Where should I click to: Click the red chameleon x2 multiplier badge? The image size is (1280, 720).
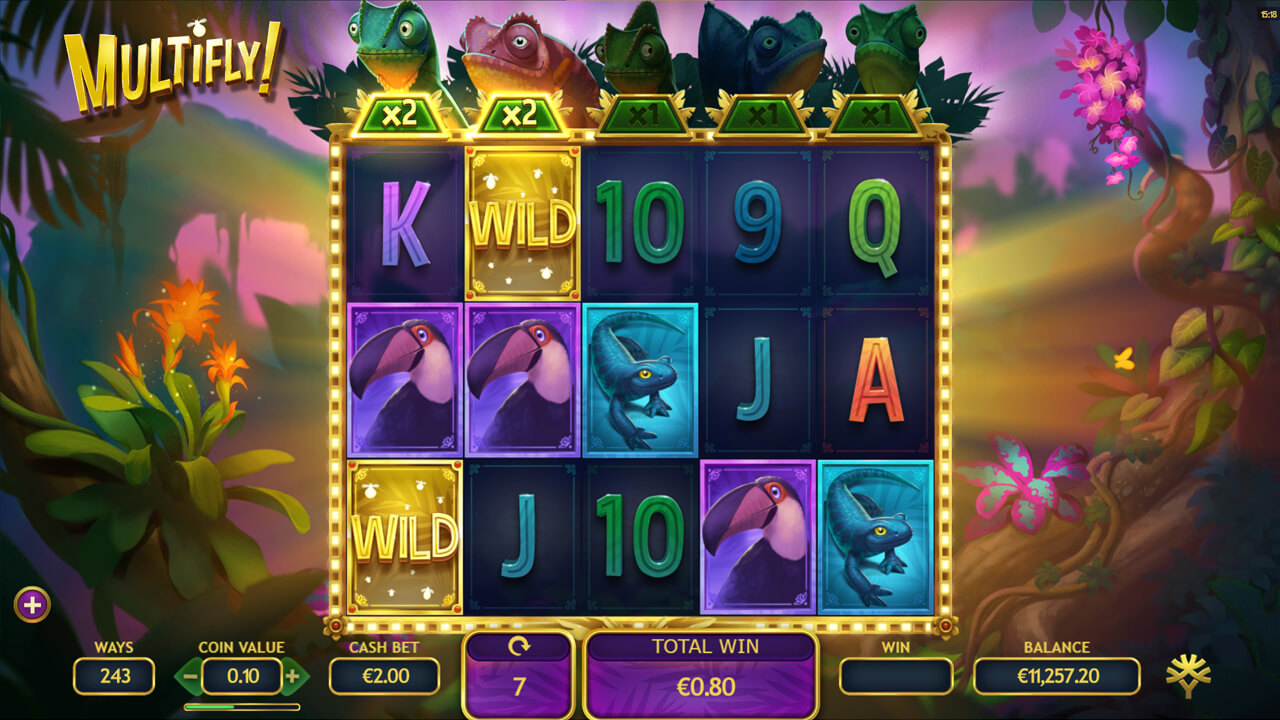point(519,115)
